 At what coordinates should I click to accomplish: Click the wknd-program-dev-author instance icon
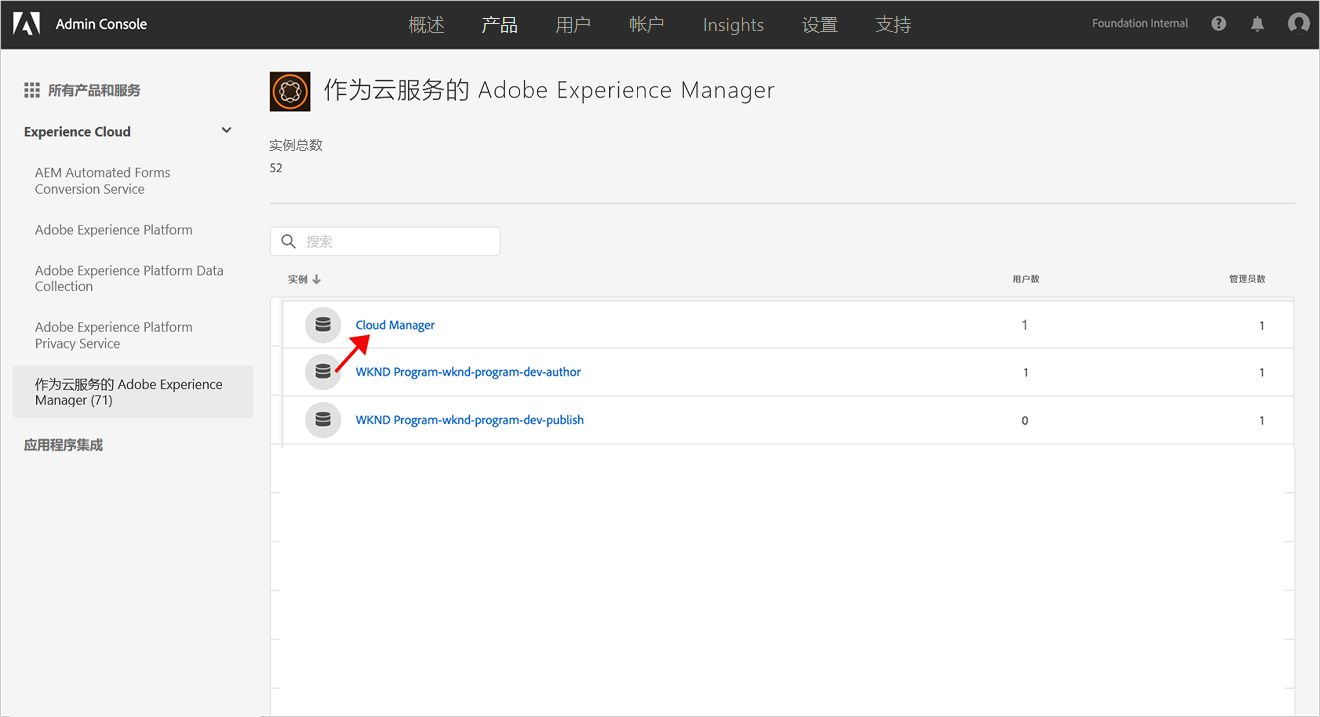[x=322, y=372]
